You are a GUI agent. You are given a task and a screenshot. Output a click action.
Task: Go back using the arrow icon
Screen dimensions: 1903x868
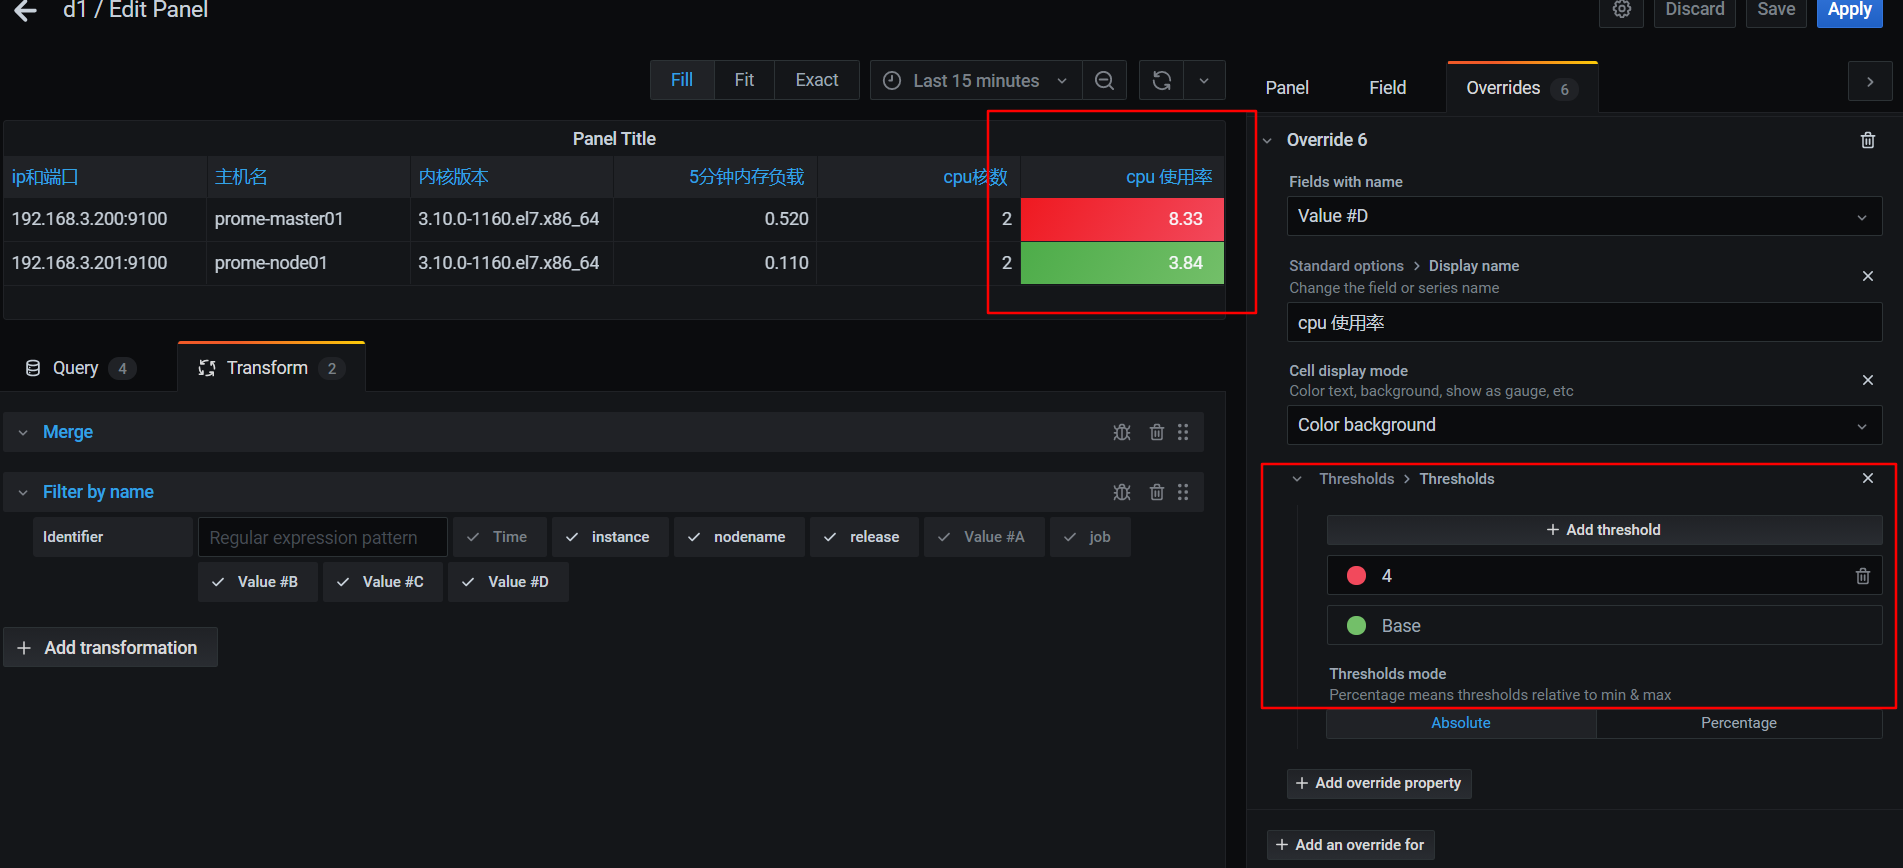coord(26,10)
